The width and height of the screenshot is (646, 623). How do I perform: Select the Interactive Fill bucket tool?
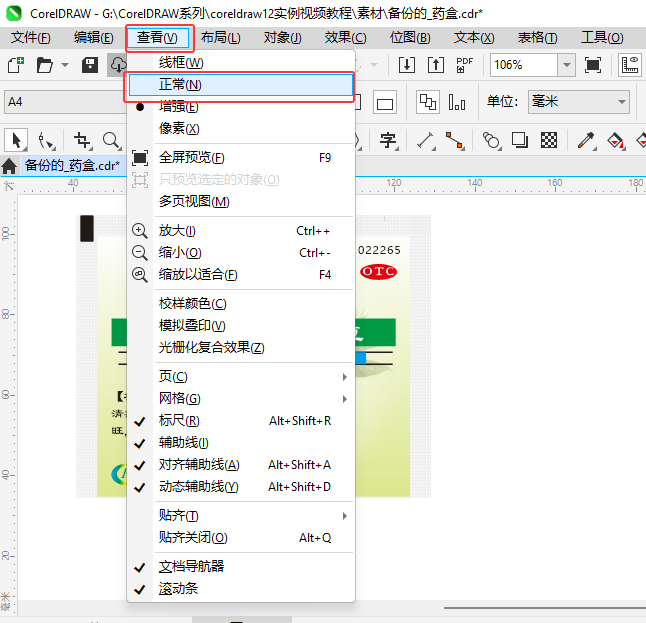(616, 141)
